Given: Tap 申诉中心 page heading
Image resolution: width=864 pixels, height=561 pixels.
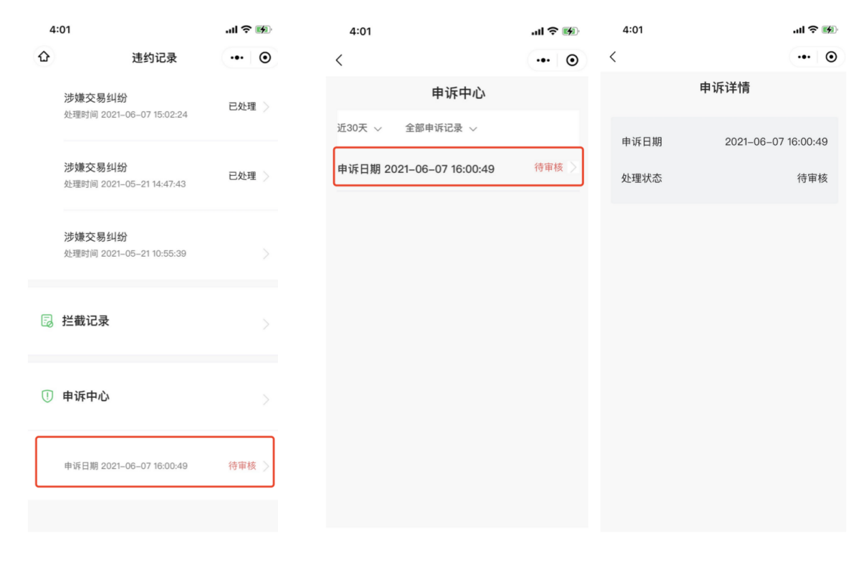Looking at the screenshot, I should tap(458, 93).
